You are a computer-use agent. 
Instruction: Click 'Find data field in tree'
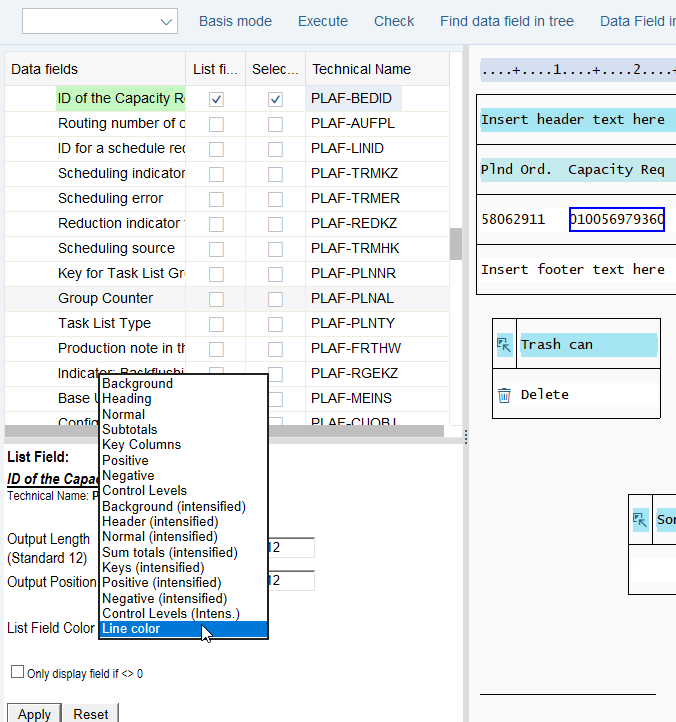tap(508, 21)
